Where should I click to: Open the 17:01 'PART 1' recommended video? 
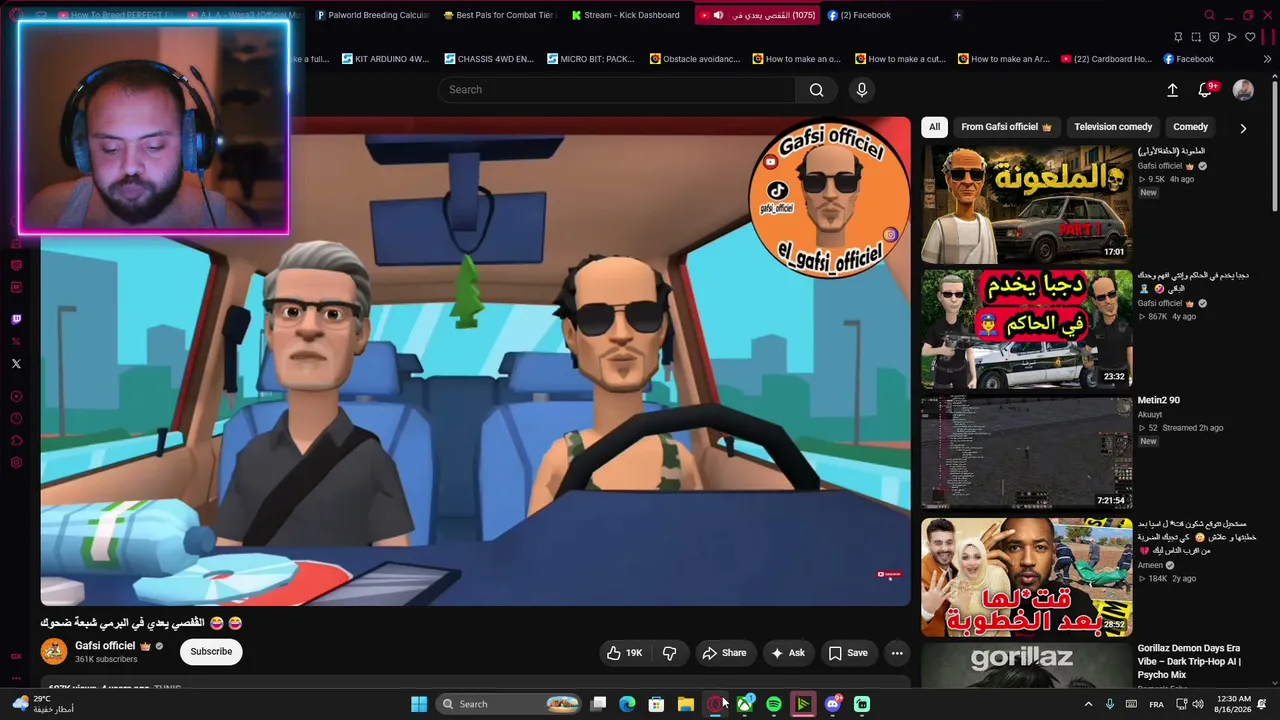coord(1026,204)
